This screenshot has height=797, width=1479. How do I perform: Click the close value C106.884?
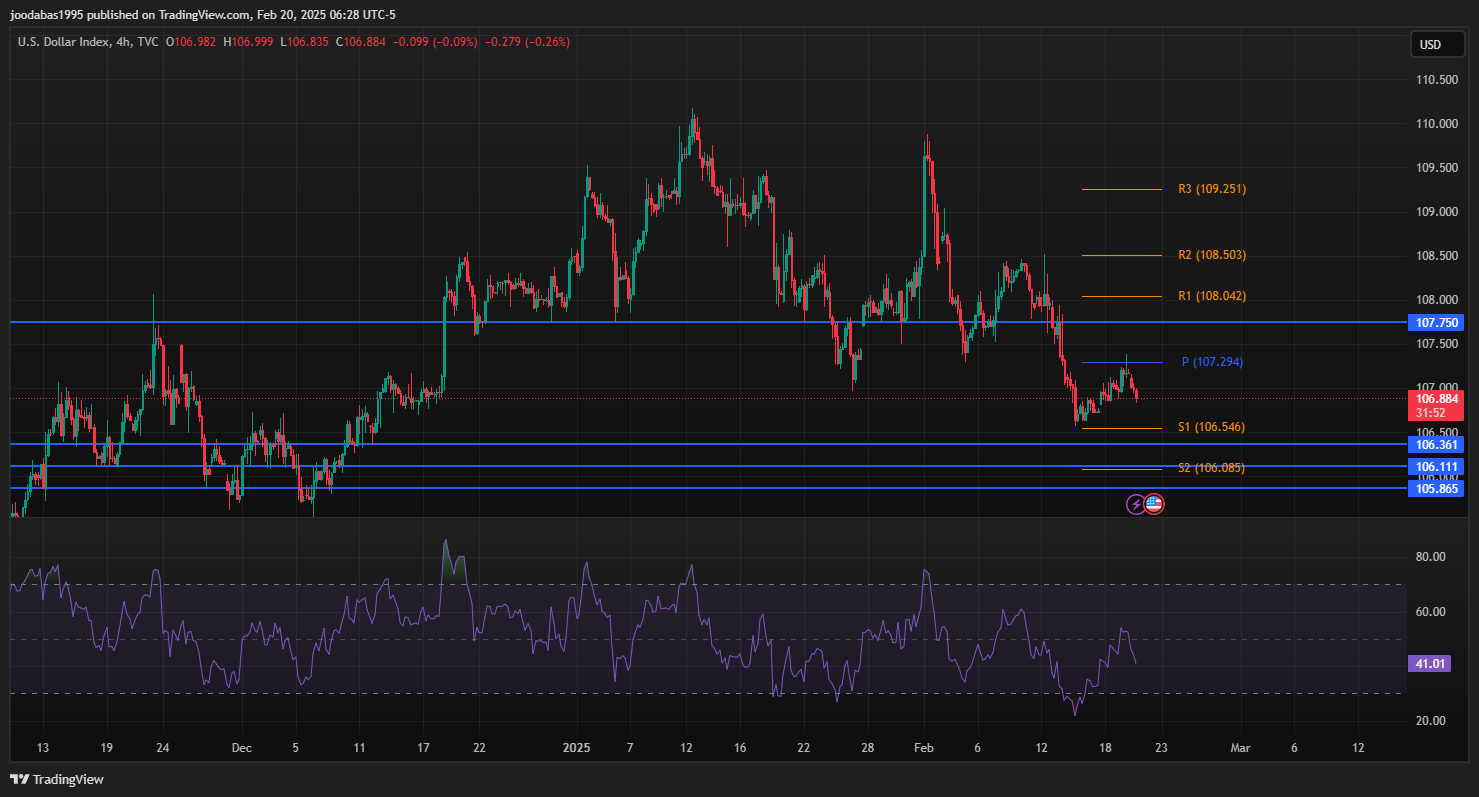click(x=360, y=42)
